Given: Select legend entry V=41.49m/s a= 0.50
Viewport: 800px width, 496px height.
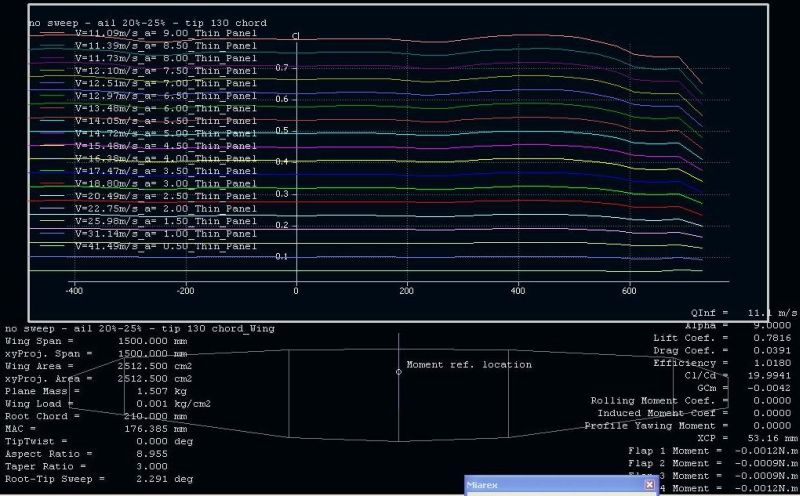Looking at the screenshot, I should pyautogui.click(x=149, y=246).
